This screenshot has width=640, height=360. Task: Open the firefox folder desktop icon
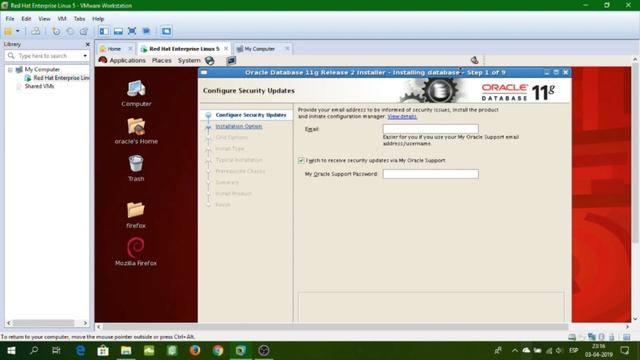(x=136, y=215)
